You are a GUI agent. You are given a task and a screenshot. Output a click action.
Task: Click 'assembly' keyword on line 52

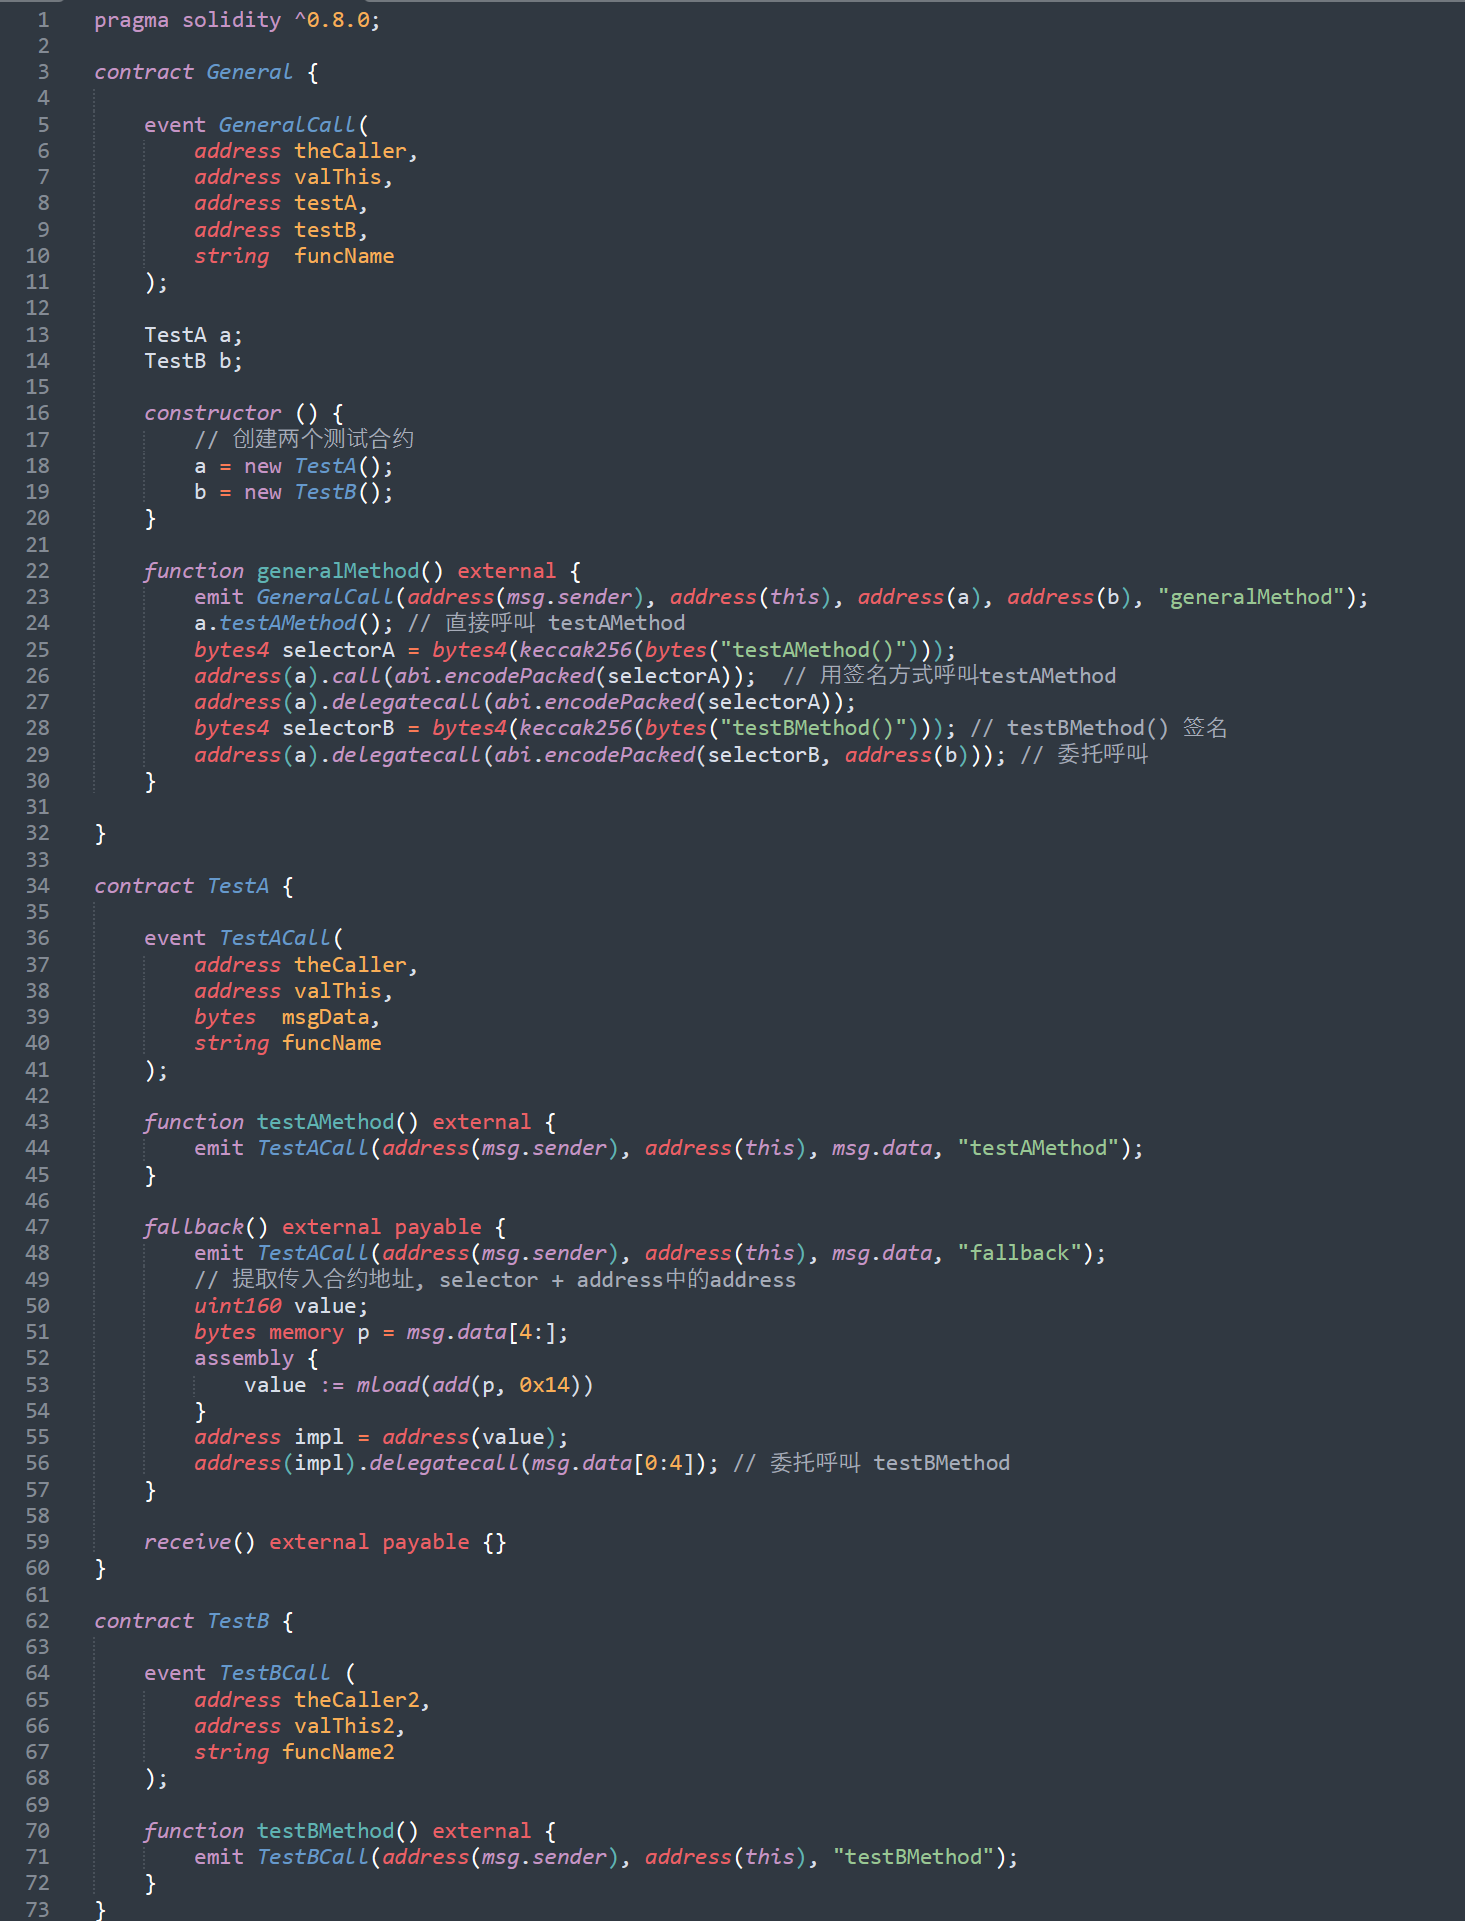coord(244,1358)
